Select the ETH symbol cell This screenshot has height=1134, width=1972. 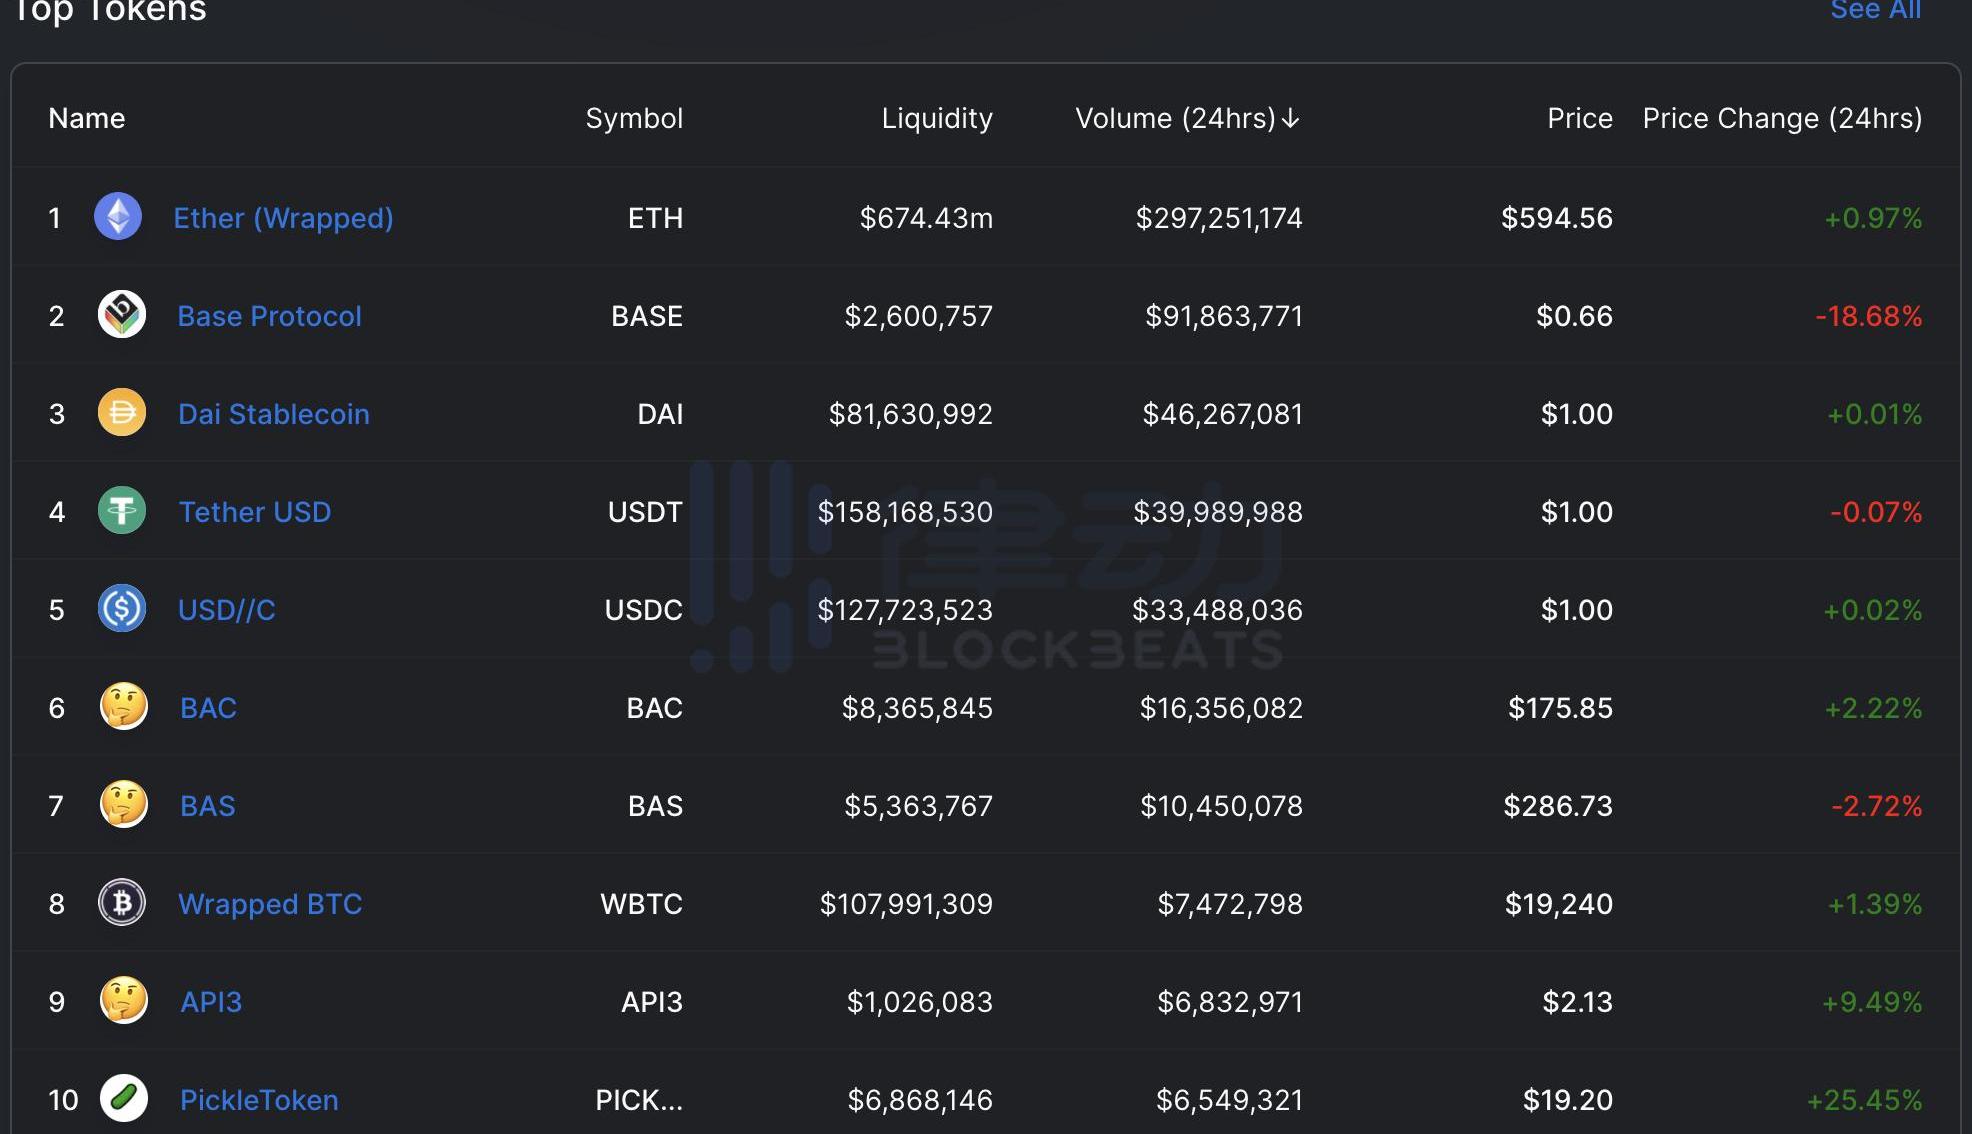(655, 218)
